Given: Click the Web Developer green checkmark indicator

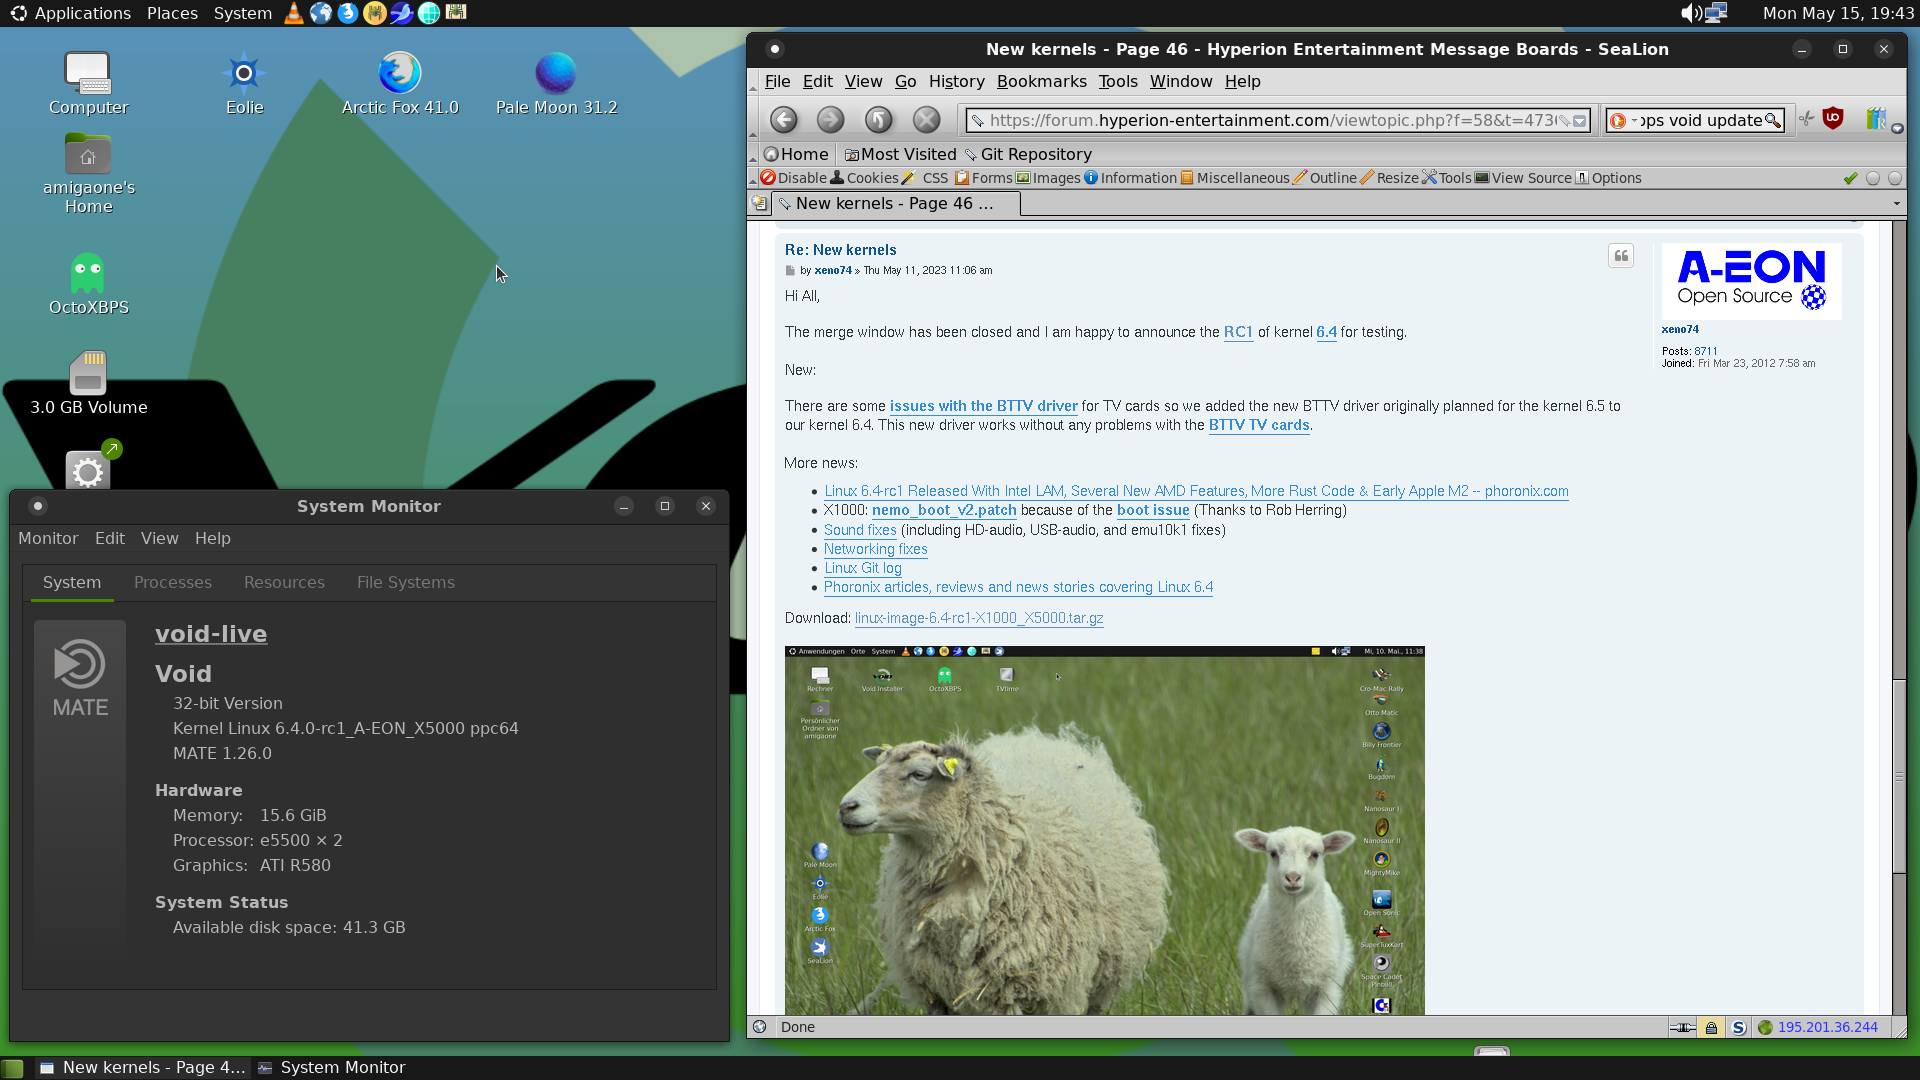Looking at the screenshot, I should (1850, 178).
